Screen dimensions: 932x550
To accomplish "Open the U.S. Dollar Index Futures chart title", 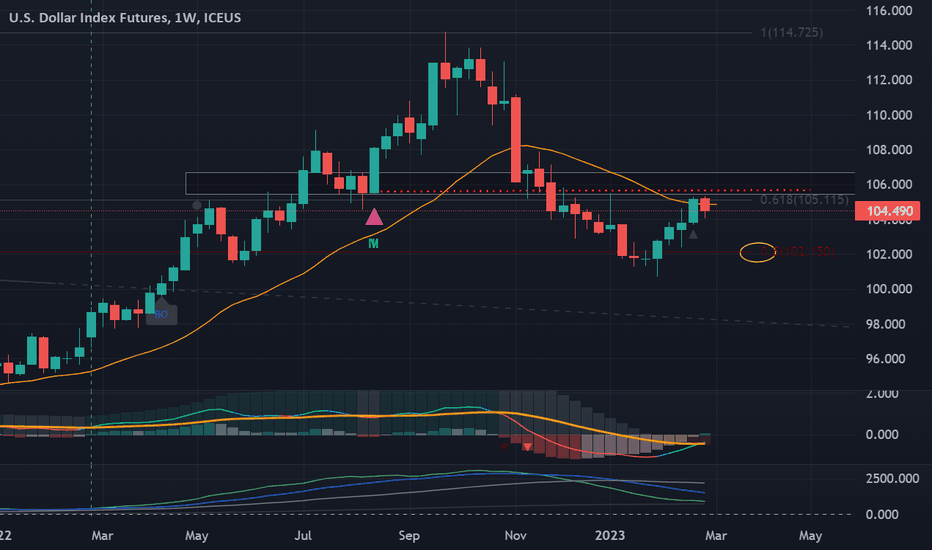I will coord(125,18).
